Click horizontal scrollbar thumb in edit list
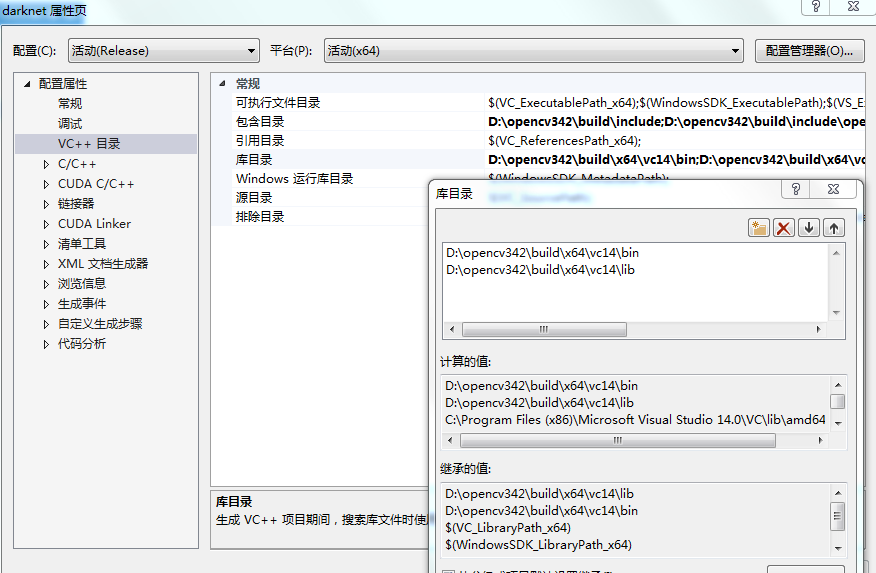 [544, 330]
